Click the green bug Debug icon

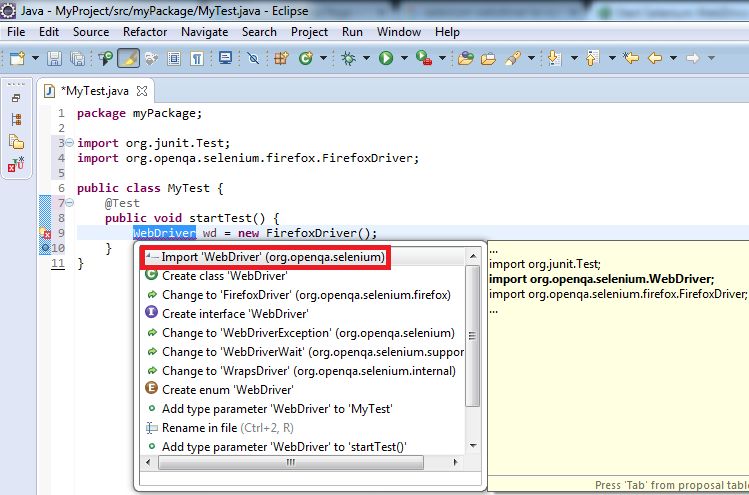349,58
